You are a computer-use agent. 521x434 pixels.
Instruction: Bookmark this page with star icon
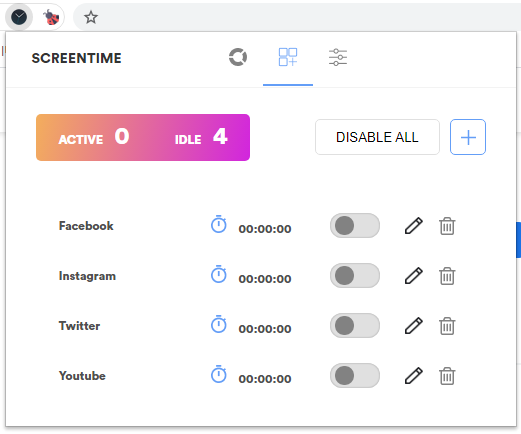(x=91, y=17)
